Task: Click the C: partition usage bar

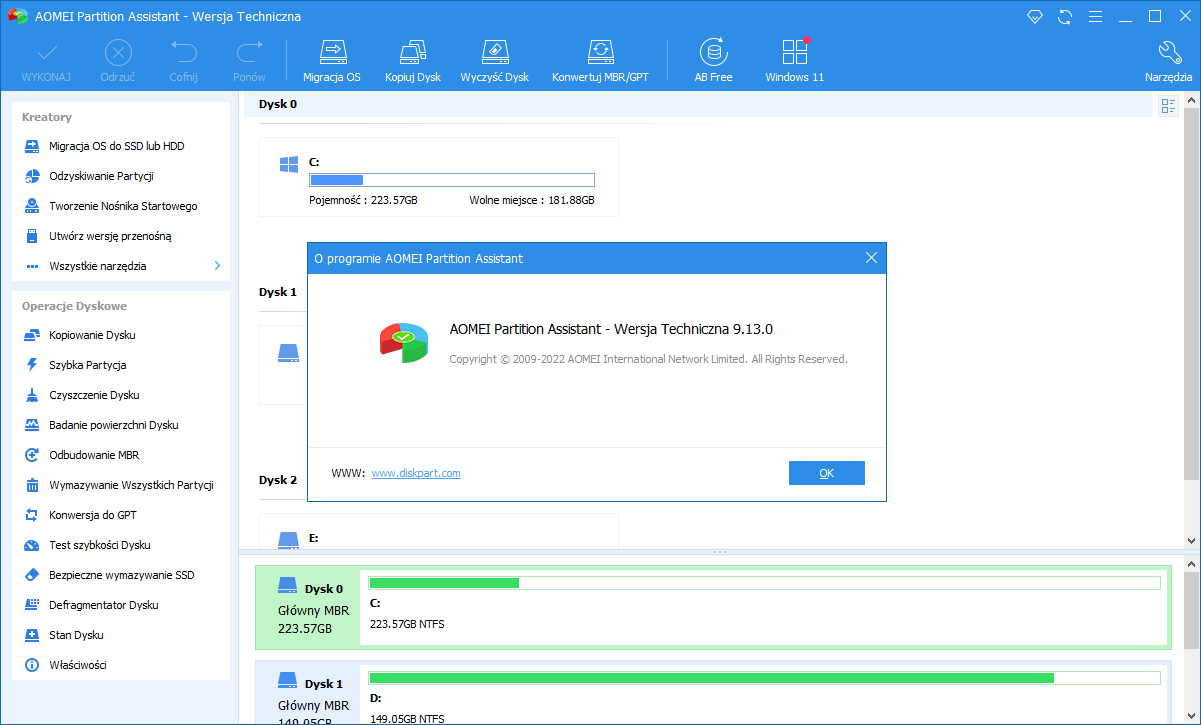Action: click(x=452, y=180)
